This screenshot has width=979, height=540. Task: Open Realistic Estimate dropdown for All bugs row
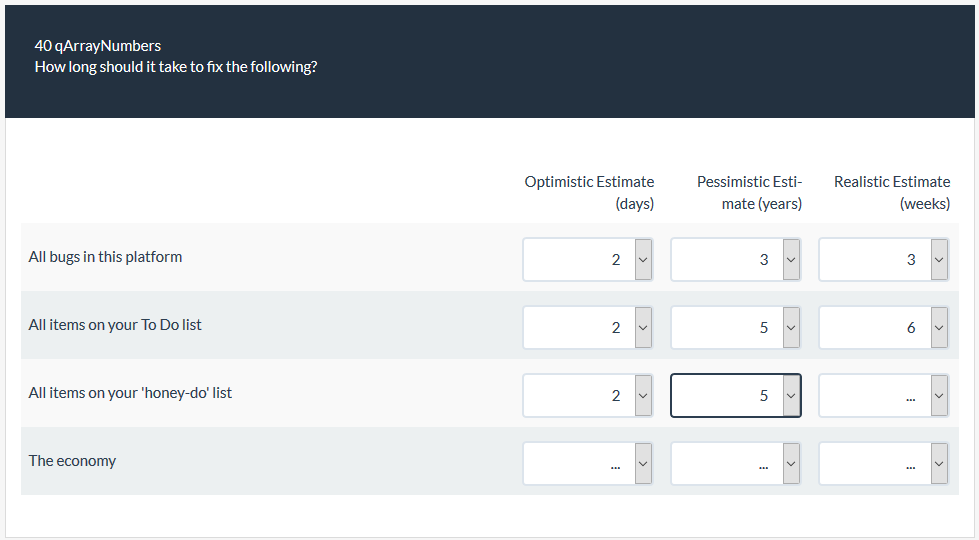click(x=883, y=259)
